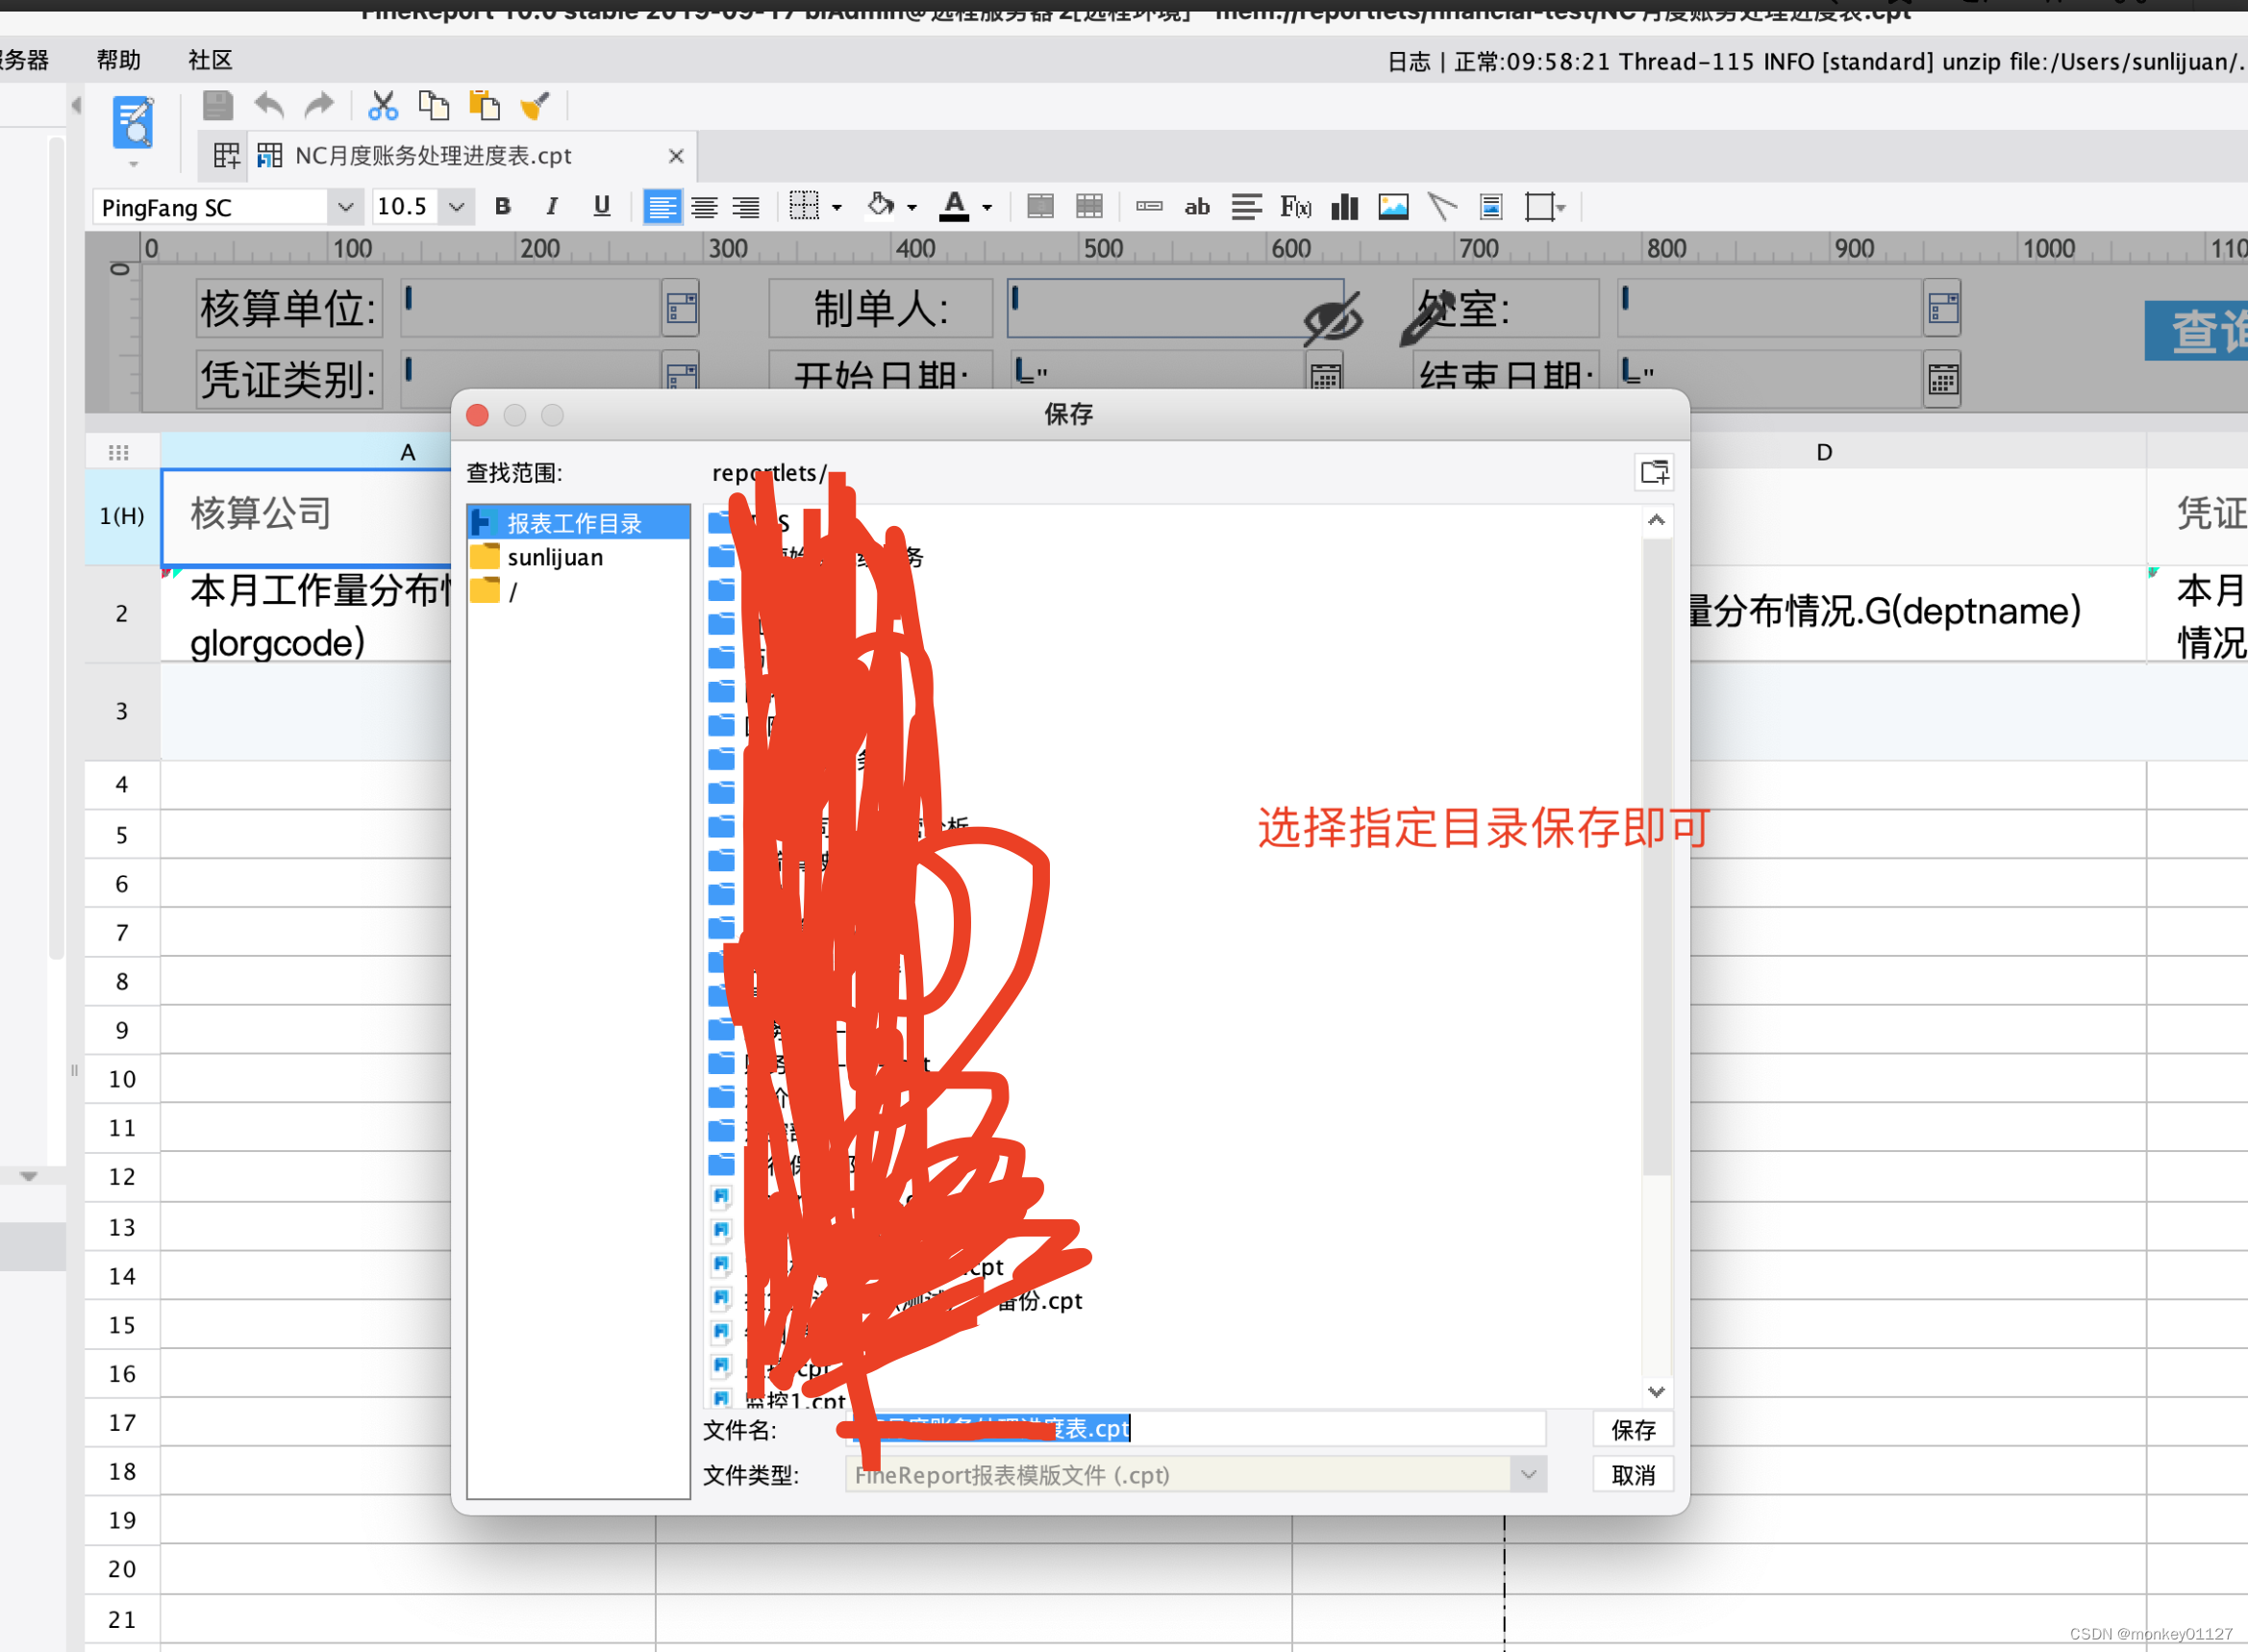
Task: Insert a formula with F(x) icon
Action: [1295, 207]
